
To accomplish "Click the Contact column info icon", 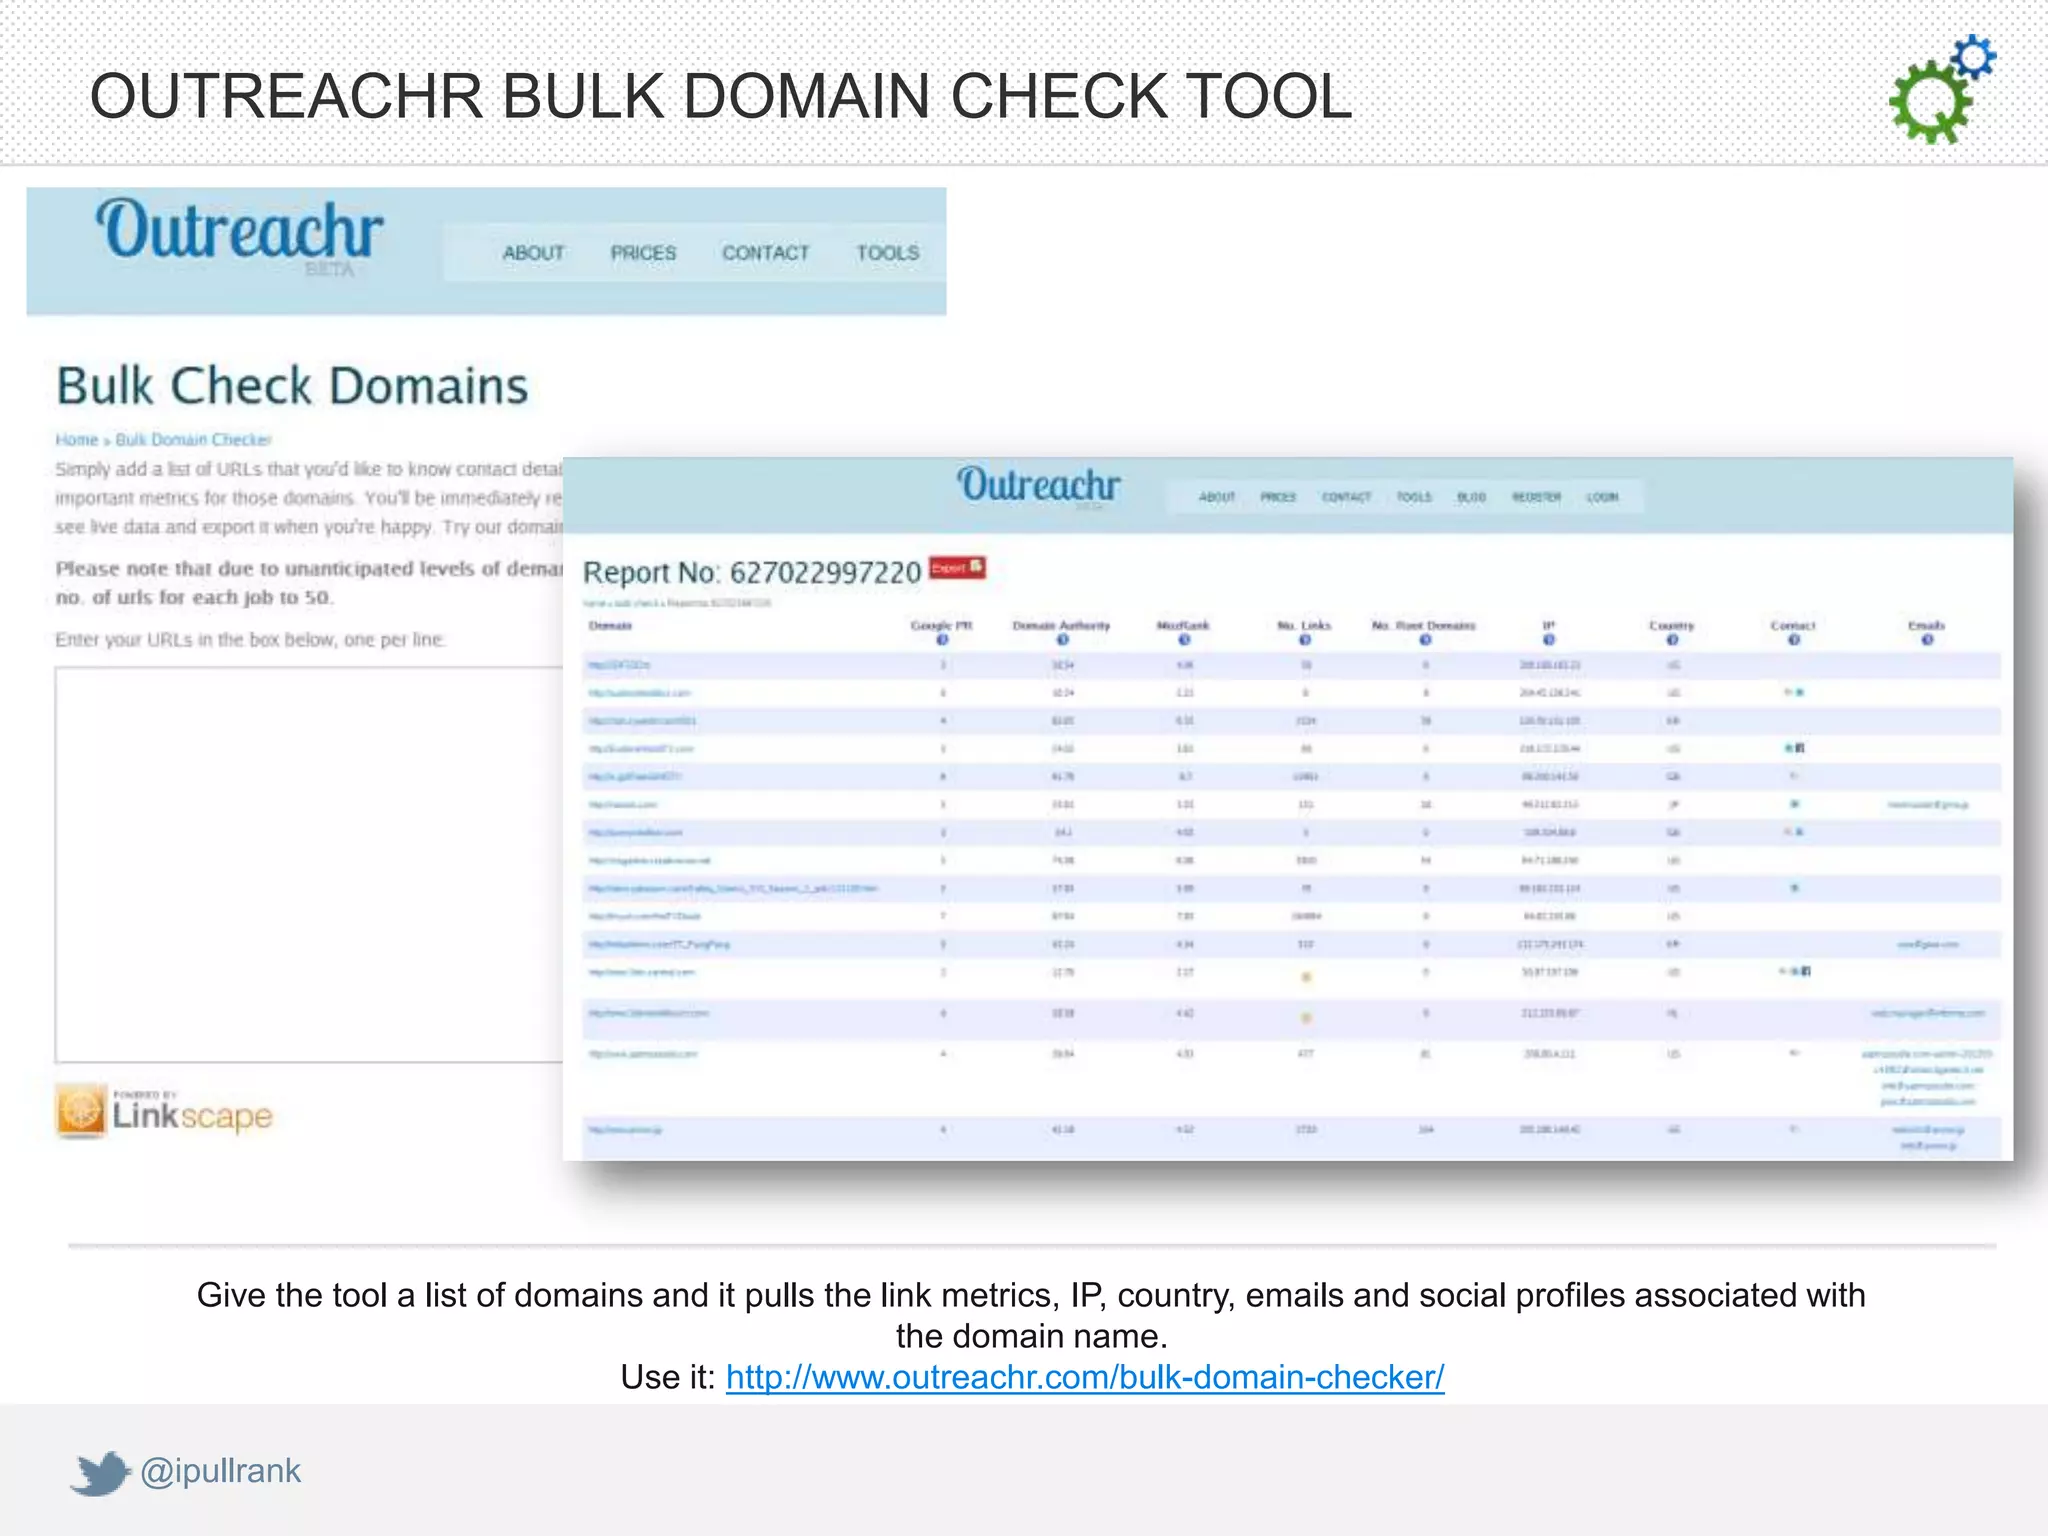I will 1793,640.
